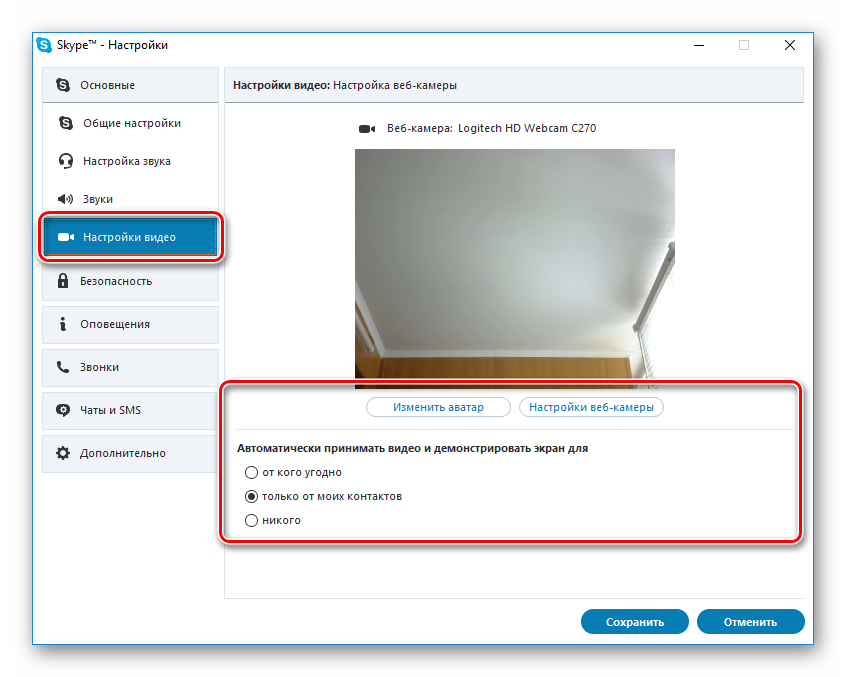The image size is (846, 677).
Task: Choose the 'никого' radio option
Action: point(251,521)
